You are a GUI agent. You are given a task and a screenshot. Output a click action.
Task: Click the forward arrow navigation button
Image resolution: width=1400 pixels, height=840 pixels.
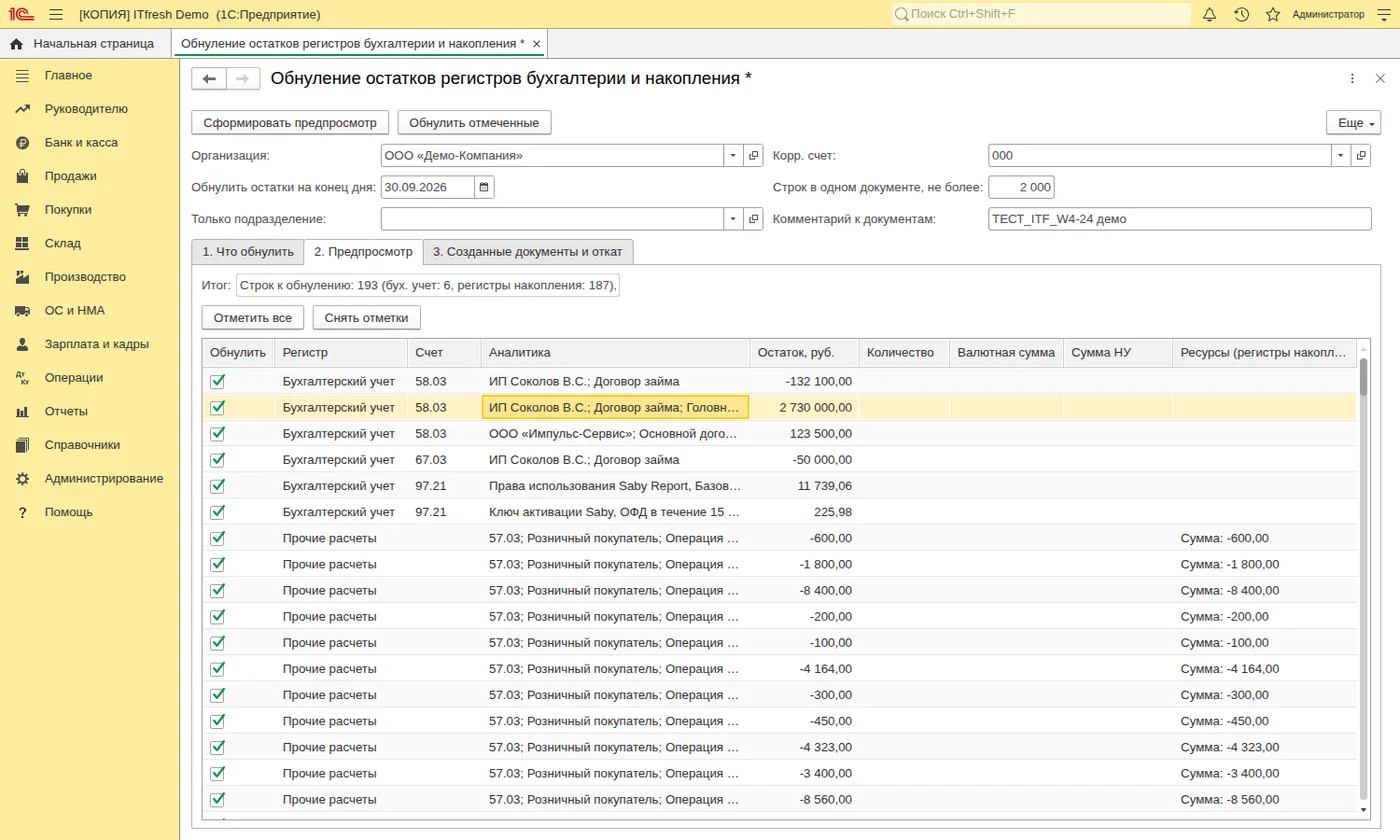click(x=243, y=79)
